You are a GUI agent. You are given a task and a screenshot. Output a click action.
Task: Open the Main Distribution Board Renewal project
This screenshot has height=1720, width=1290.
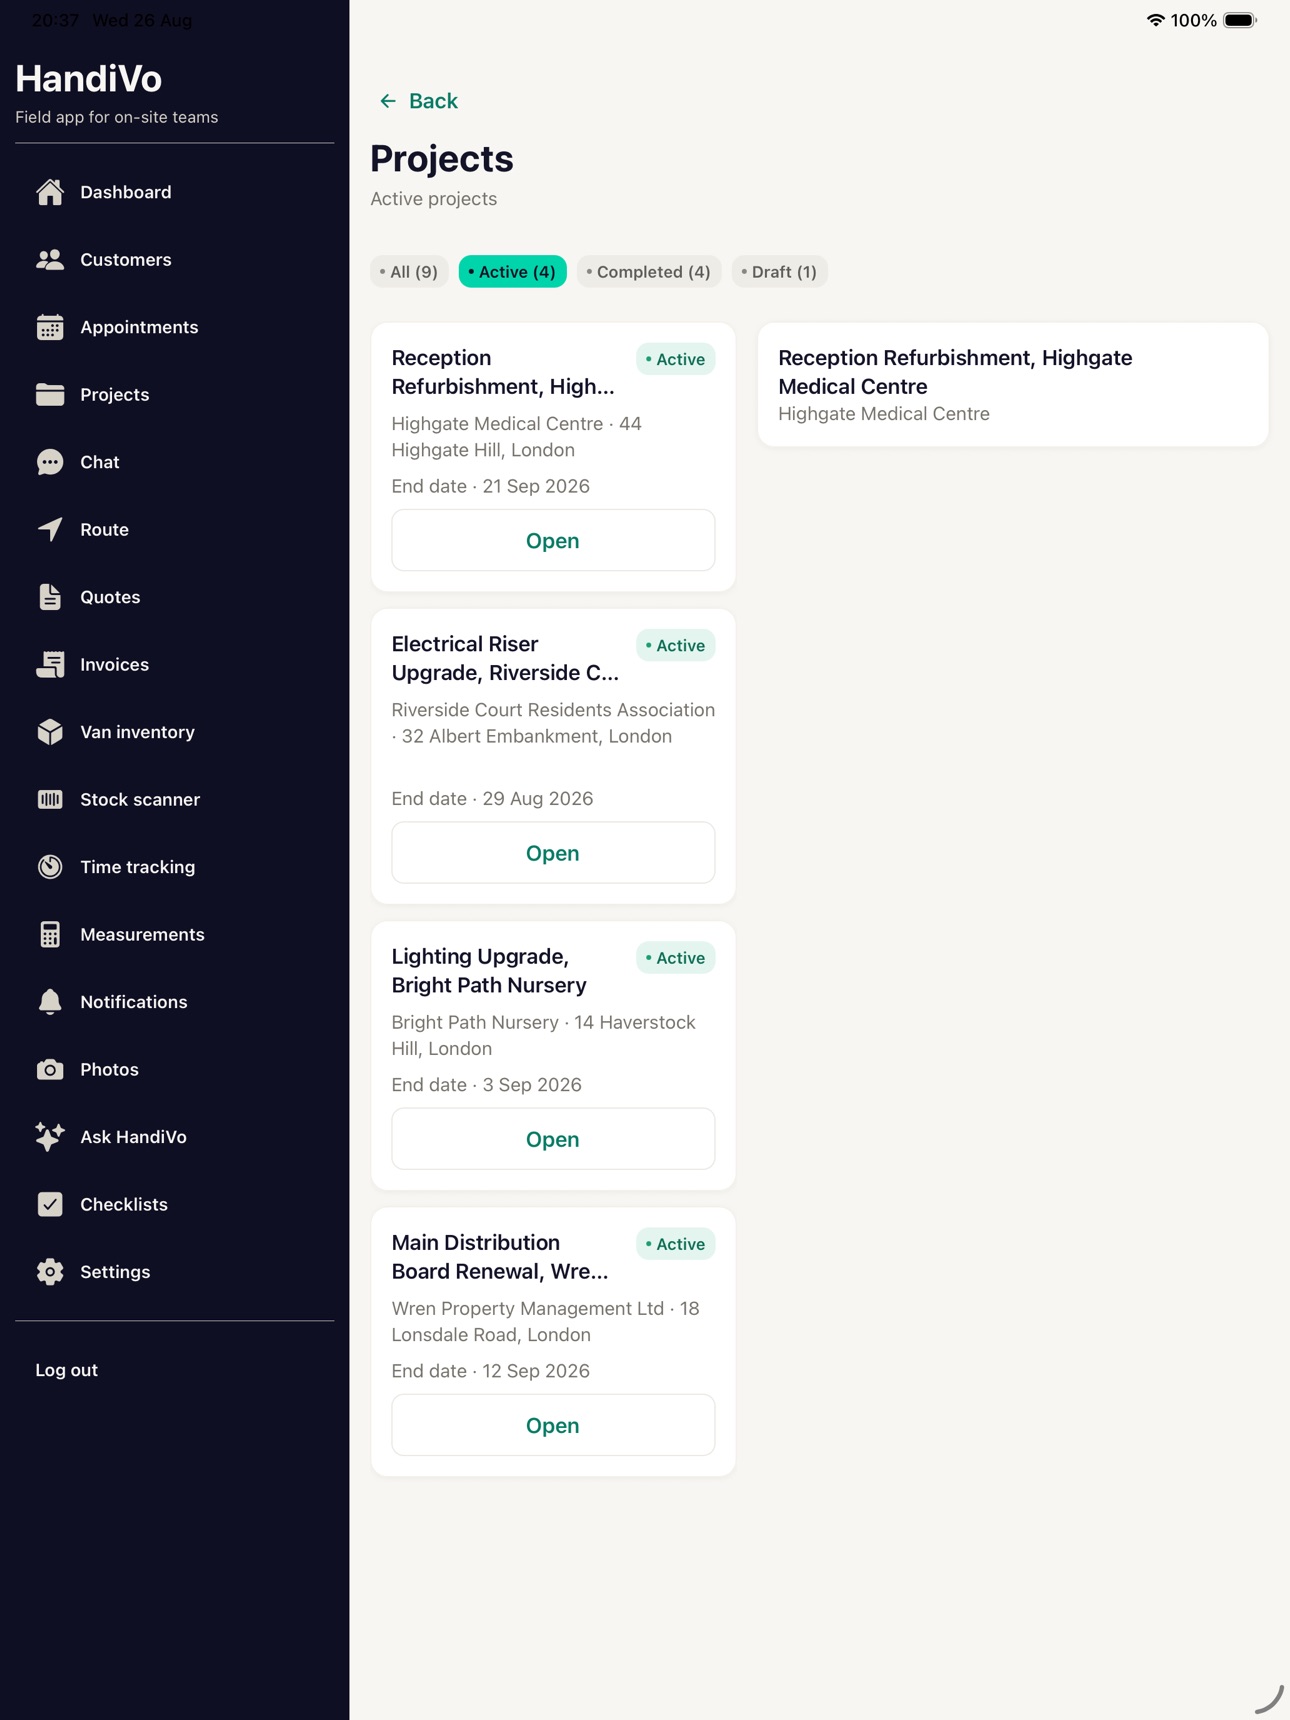(x=553, y=1425)
